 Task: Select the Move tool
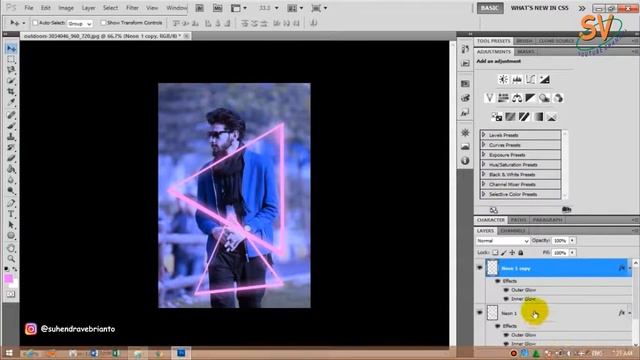pos(11,49)
